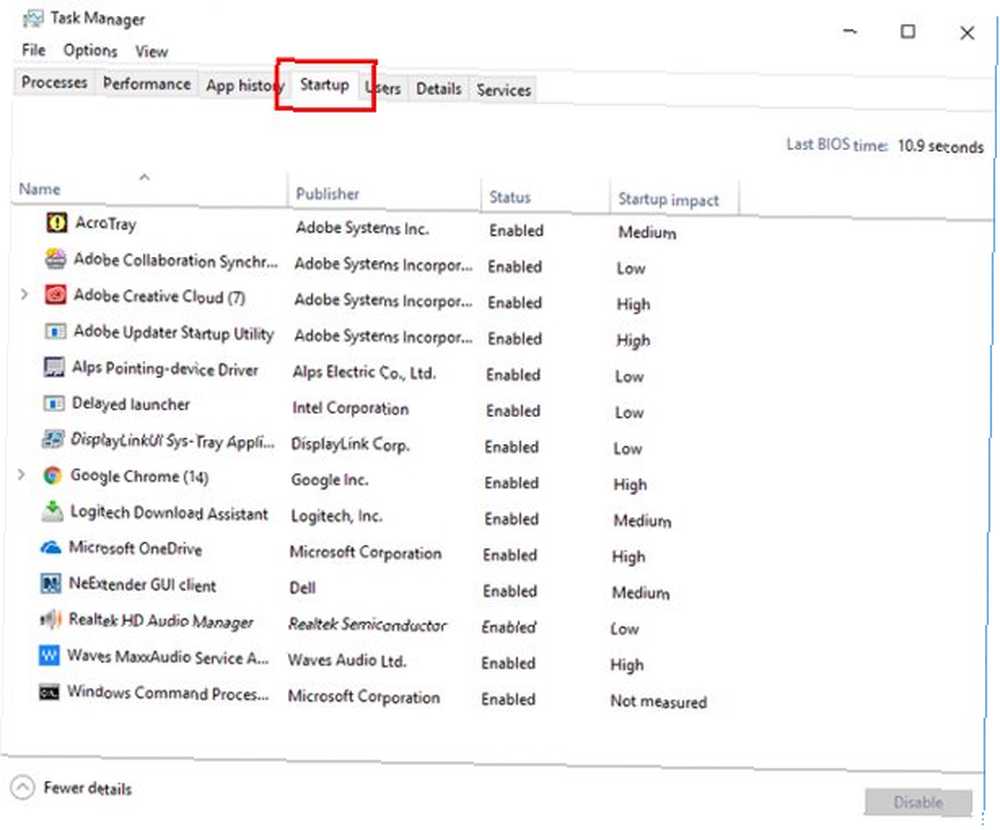
Task: Click the Logitech Download Assistant icon
Action: pyautogui.click(x=52, y=511)
